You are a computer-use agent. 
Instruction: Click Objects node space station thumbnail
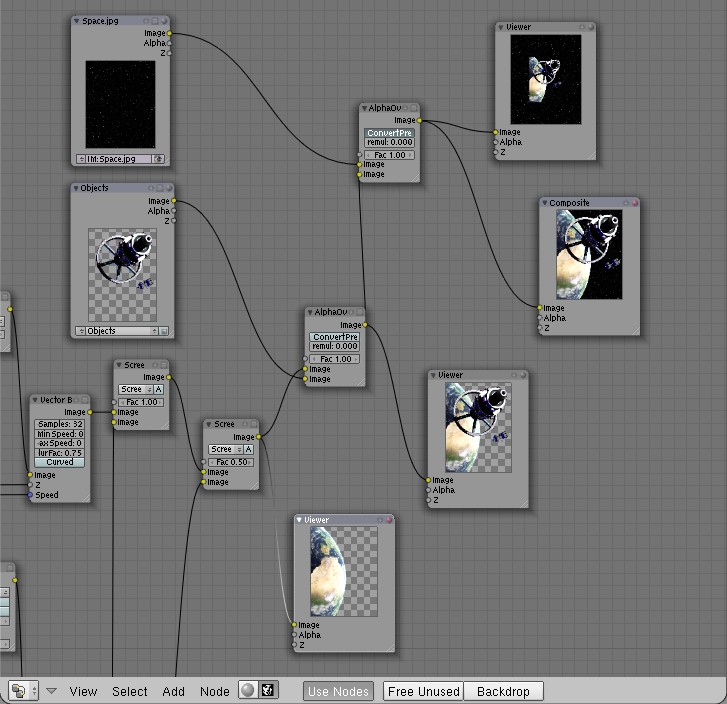point(122,275)
